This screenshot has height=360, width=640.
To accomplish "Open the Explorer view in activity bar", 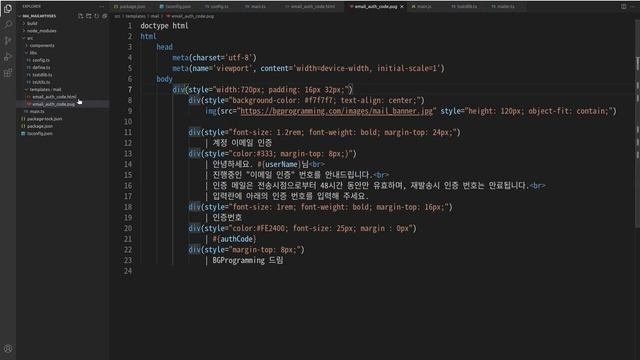I will (x=8, y=8).
